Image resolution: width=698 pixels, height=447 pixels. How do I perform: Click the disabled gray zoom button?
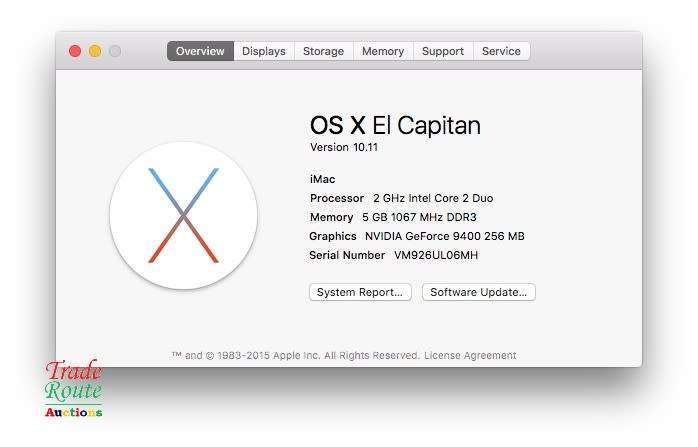[115, 51]
